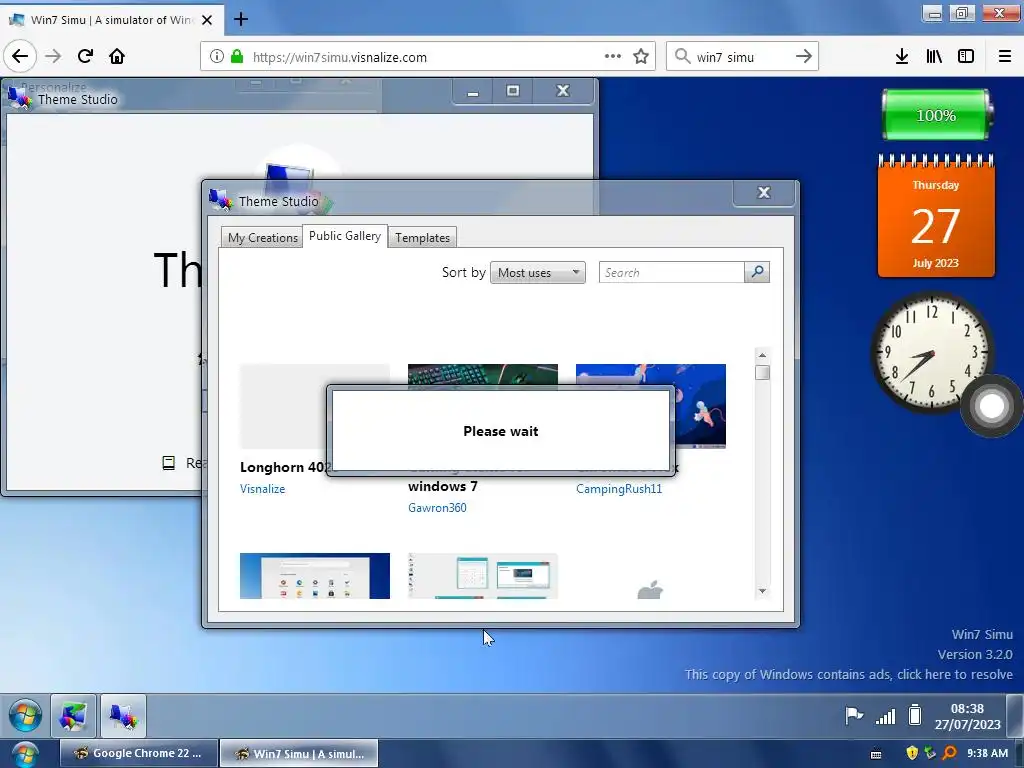1024x768 pixels.
Task: Click the orange magnifier system tray icon
Action: coord(950,753)
